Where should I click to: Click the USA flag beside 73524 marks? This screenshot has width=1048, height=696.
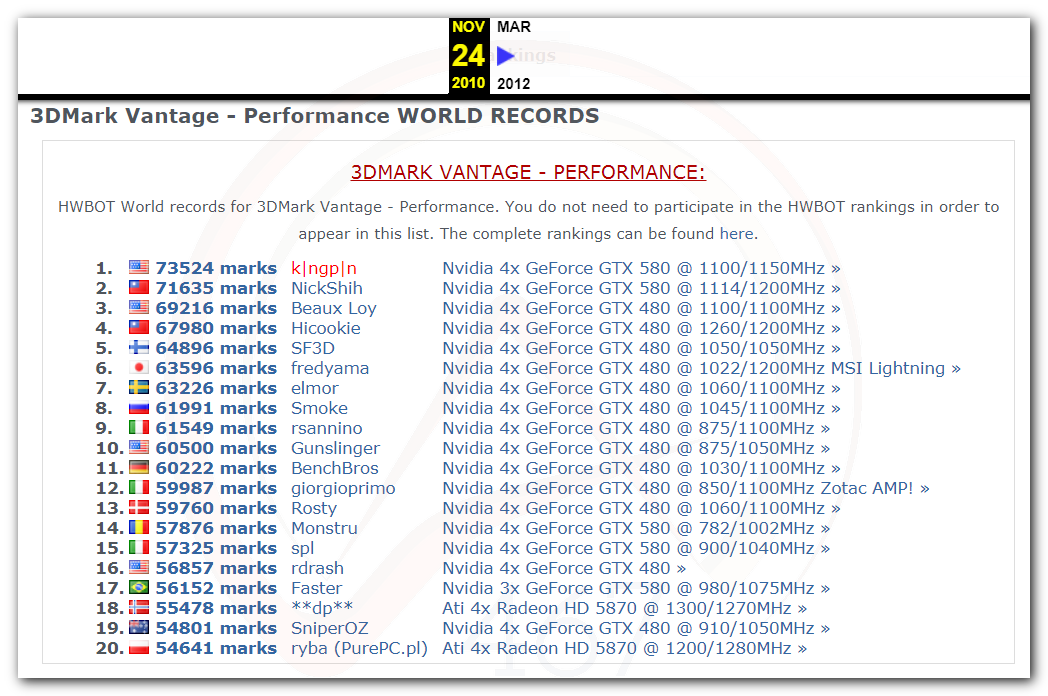(139, 267)
